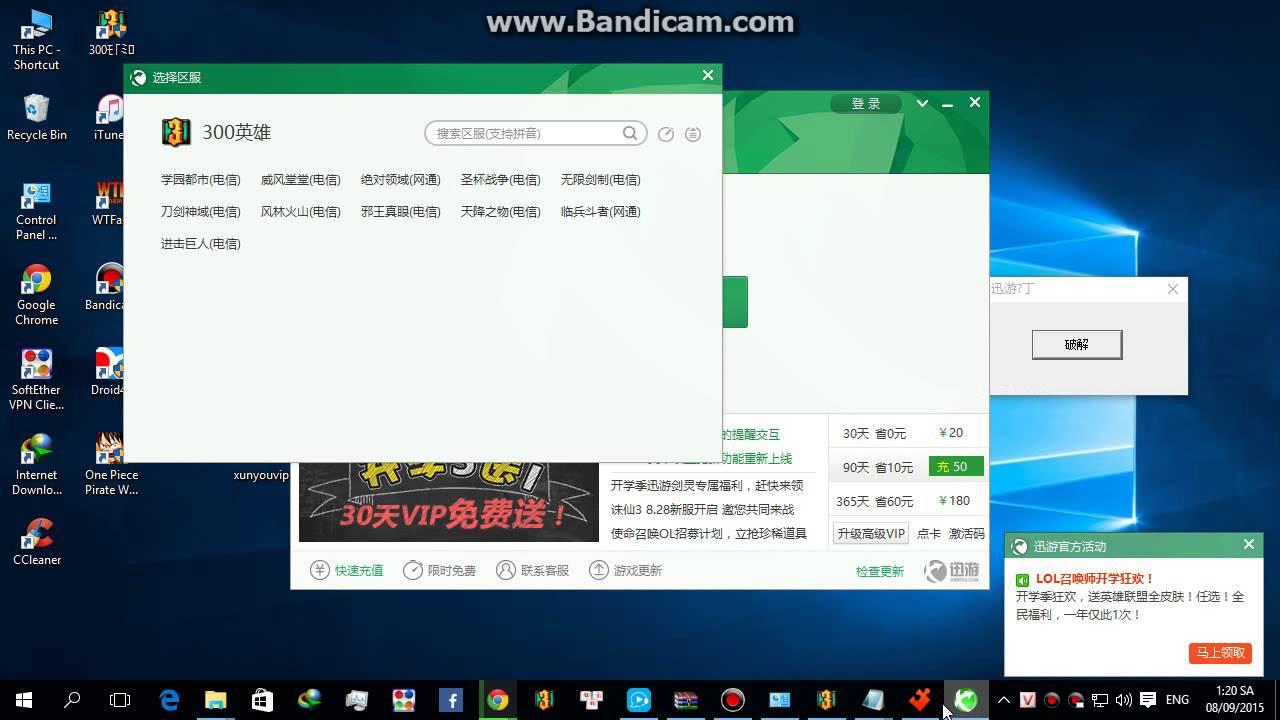Click the search magnifier in server search box
The width and height of the screenshot is (1280, 720).
pos(630,133)
